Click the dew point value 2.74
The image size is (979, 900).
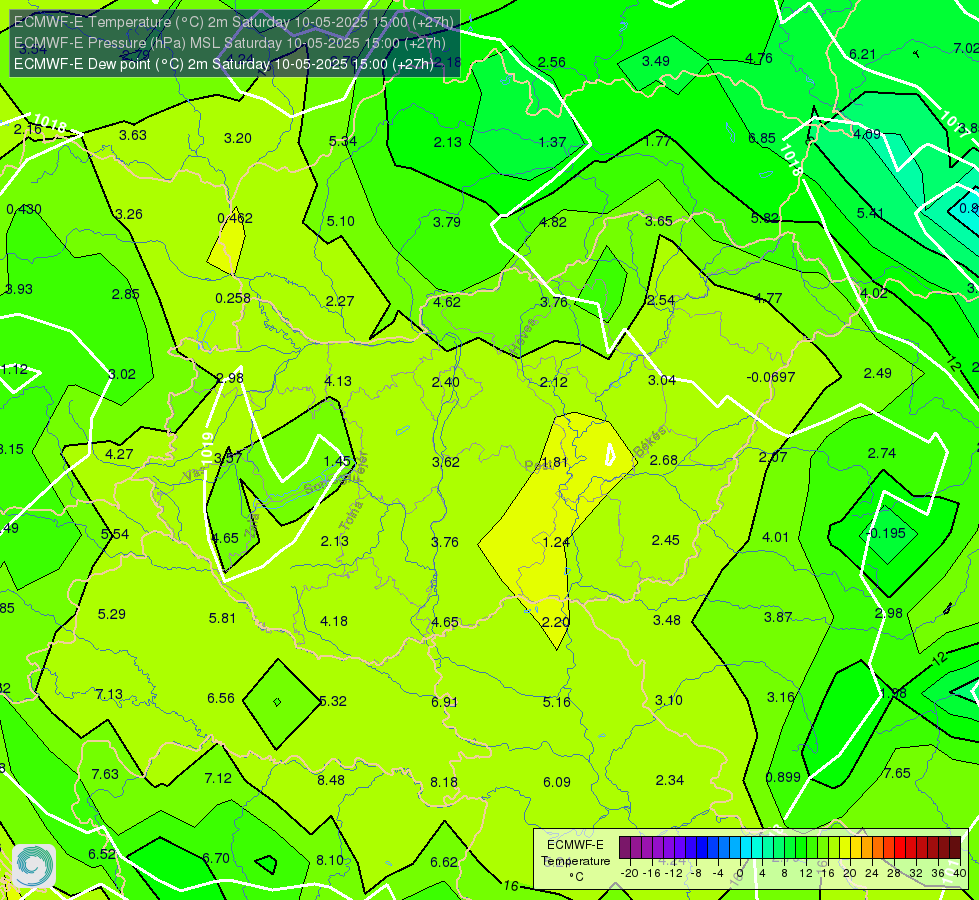(x=882, y=453)
